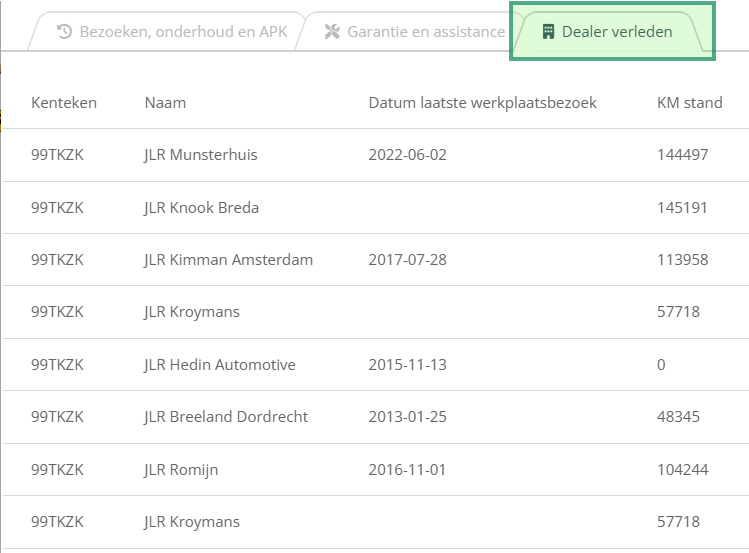The height and width of the screenshot is (553, 749).
Task: Click the KM stand column header
Action: (x=690, y=103)
